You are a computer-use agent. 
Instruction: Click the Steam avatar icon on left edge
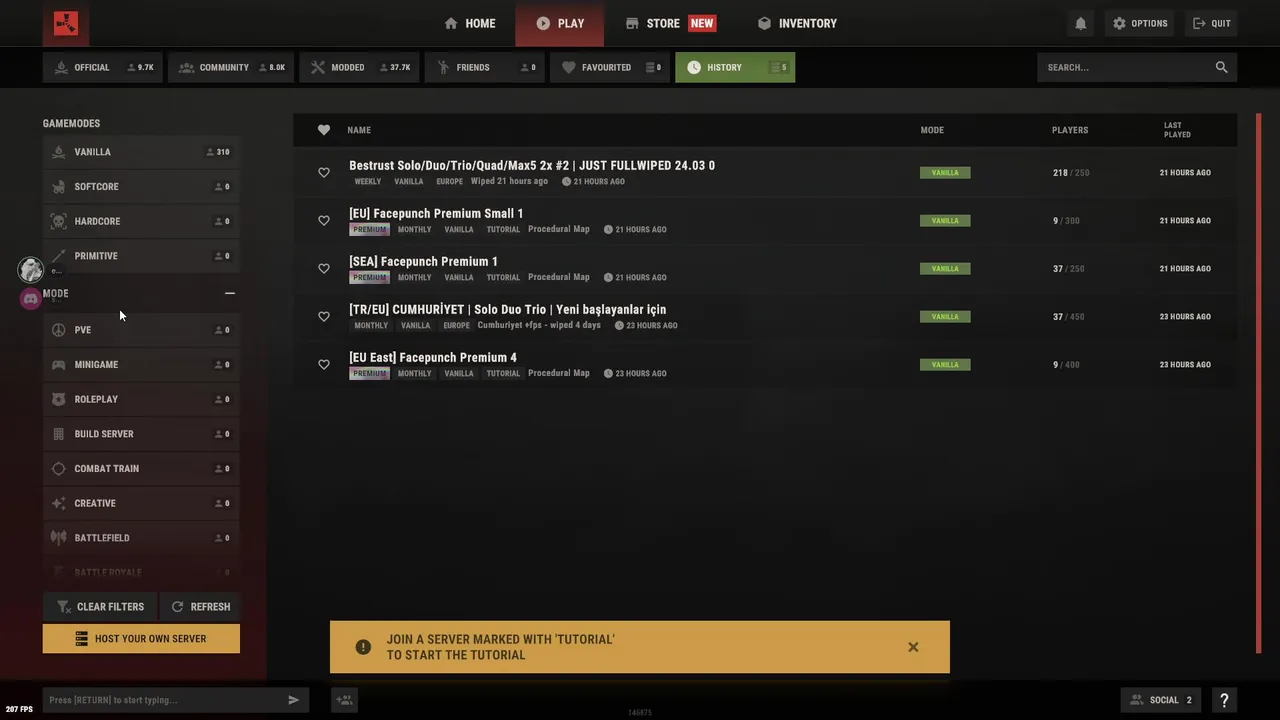(31, 269)
